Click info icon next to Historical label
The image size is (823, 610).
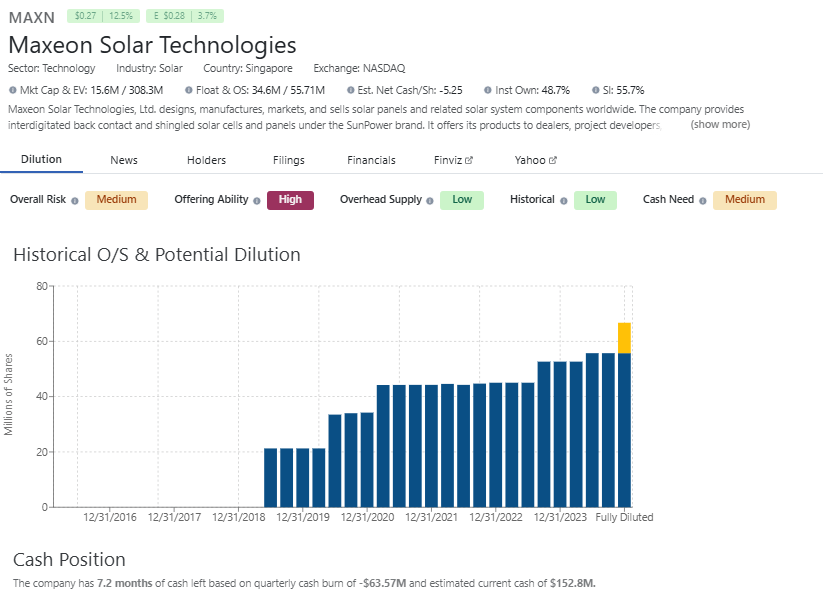point(564,200)
